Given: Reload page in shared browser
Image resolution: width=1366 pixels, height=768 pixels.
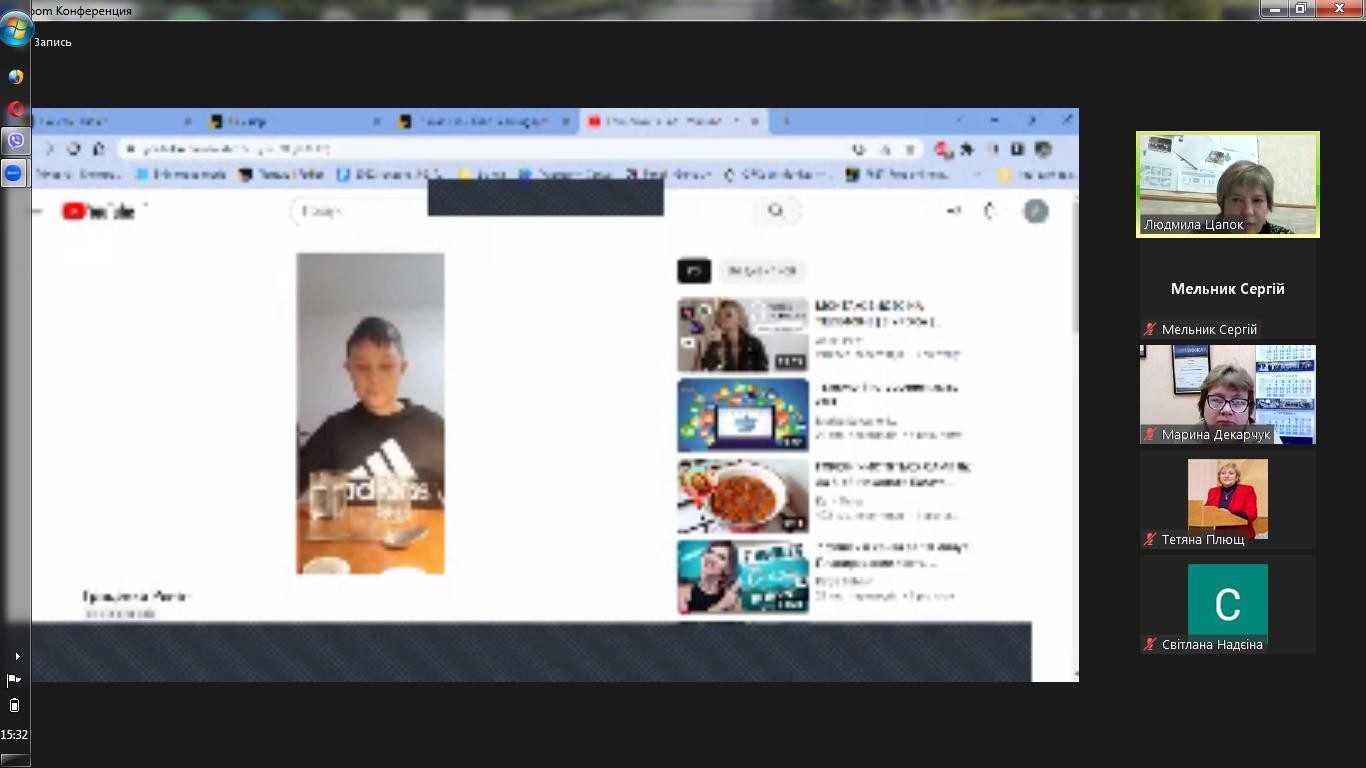Looking at the screenshot, I should pos(74,149).
